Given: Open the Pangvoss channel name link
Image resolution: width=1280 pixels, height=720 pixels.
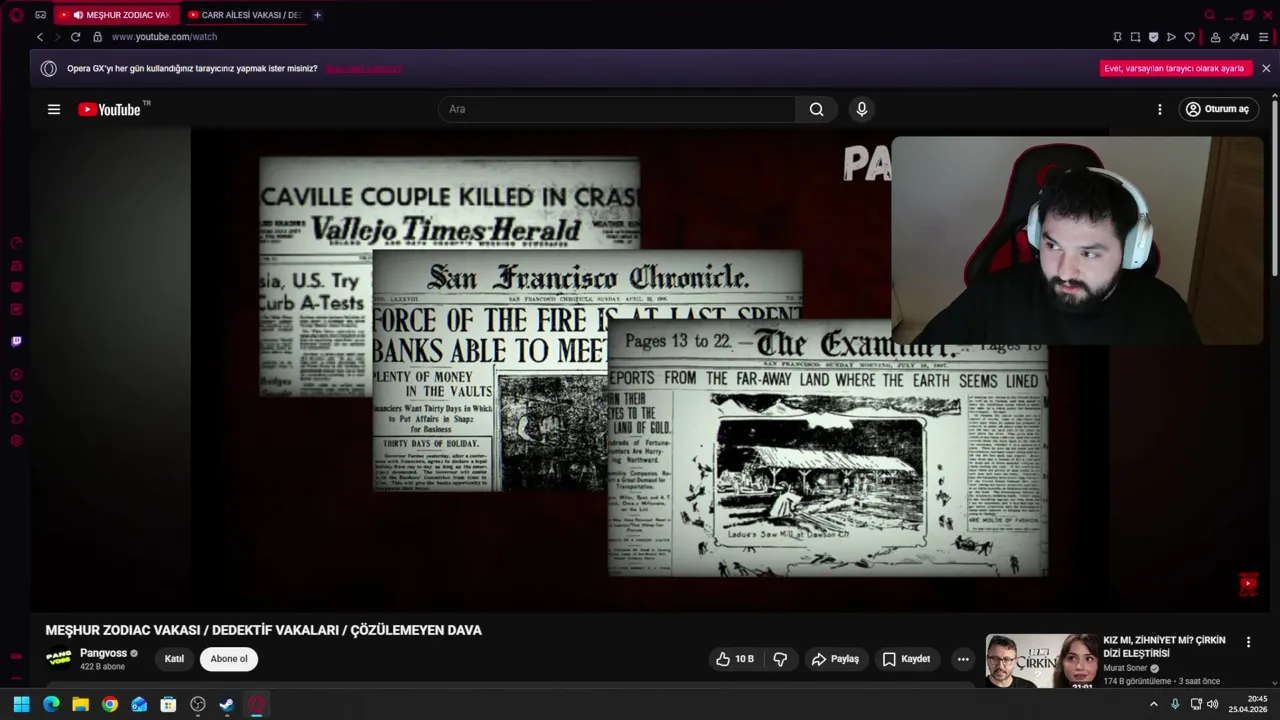Looking at the screenshot, I should [103, 653].
